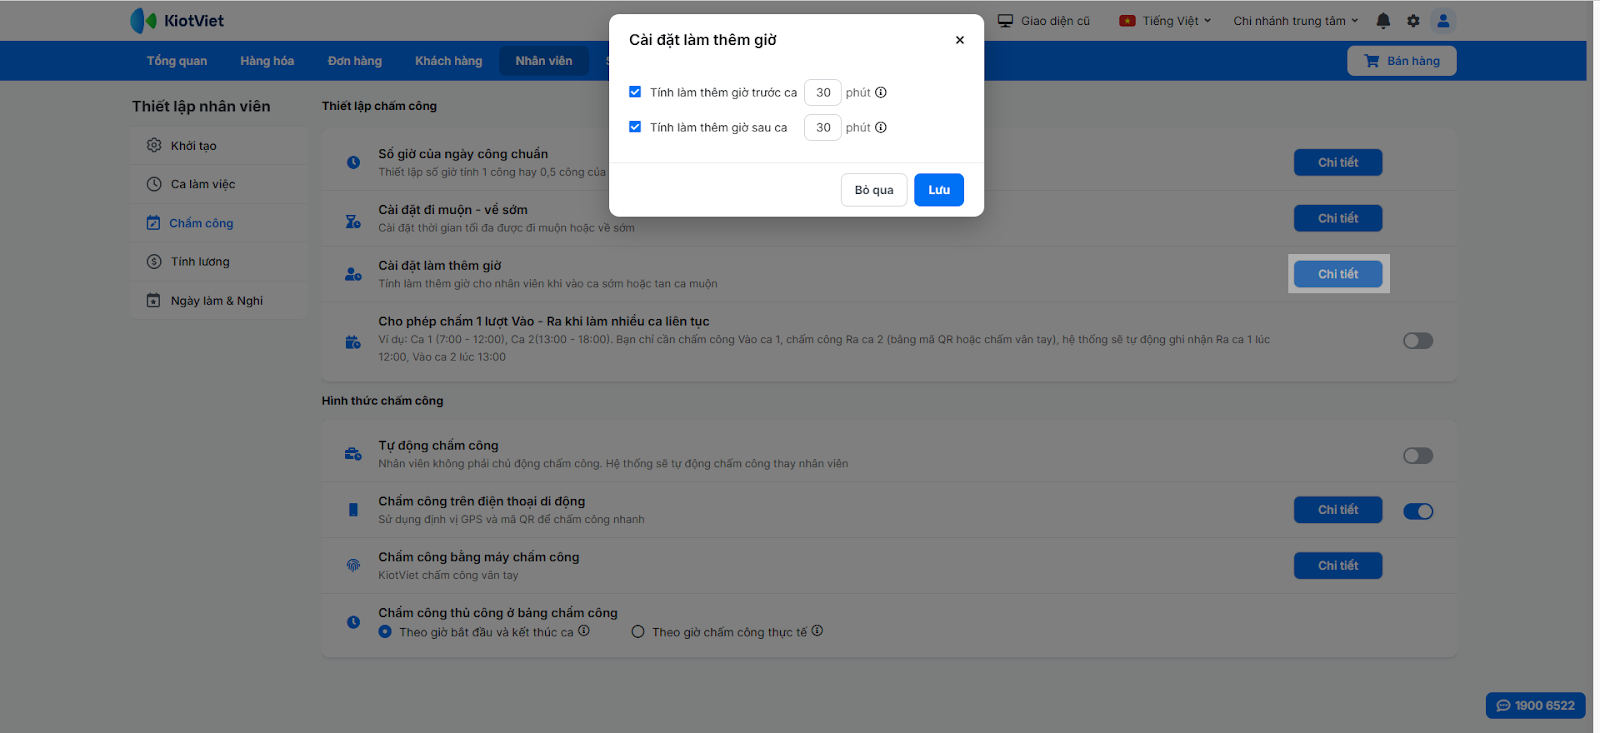Screen dimensions: 1600x733
Task: Go to the 'Tổng quan' tab
Action: pyautogui.click(x=177, y=61)
